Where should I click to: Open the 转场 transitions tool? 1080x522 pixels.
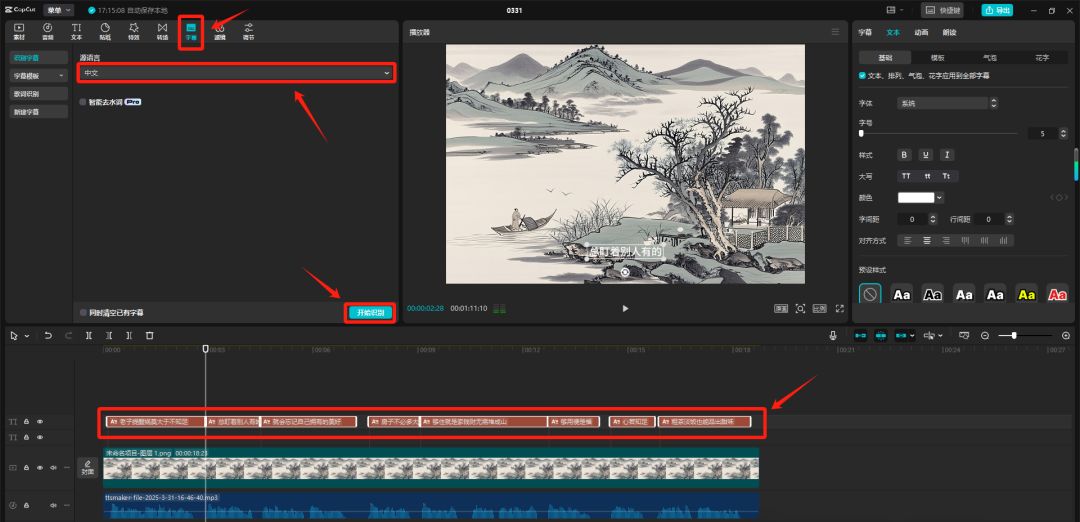pyautogui.click(x=162, y=30)
